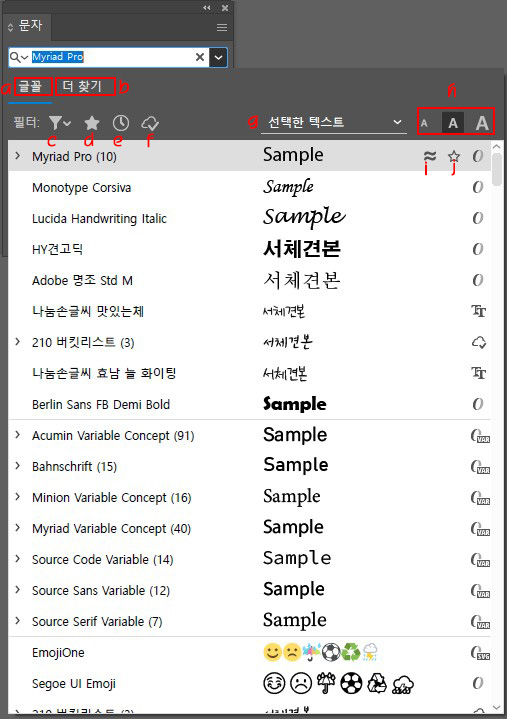Click the Sample preview for Source Code Variable
The height and width of the screenshot is (719, 507).
297,559
